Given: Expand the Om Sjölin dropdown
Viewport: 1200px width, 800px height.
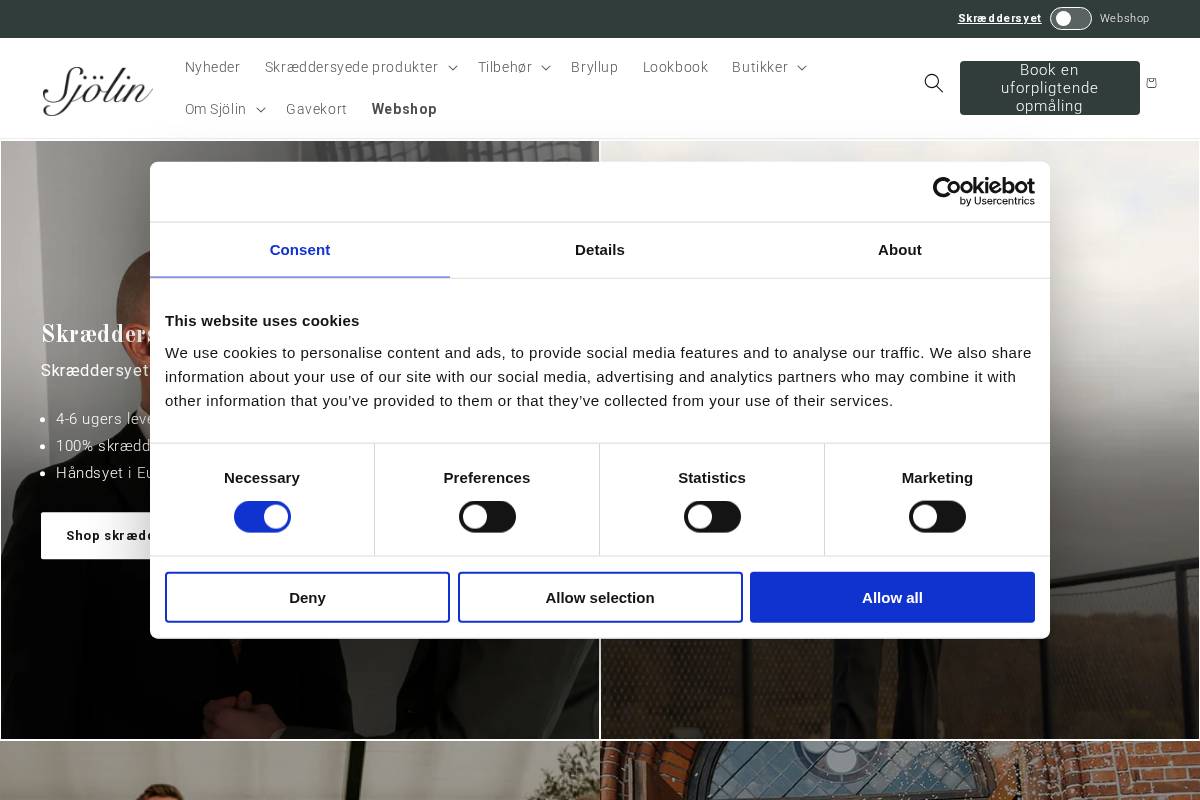Looking at the screenshot, I should [225, 109].
